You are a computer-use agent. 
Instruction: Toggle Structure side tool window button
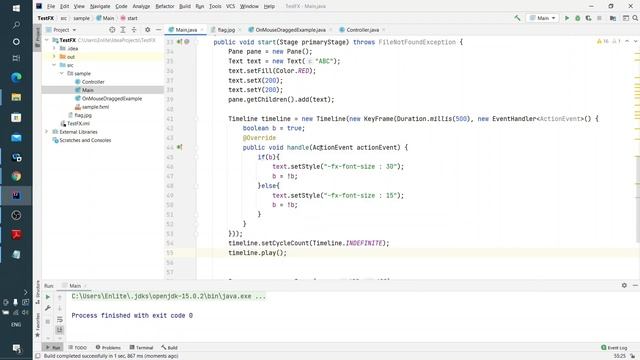[x=38, y=292]
